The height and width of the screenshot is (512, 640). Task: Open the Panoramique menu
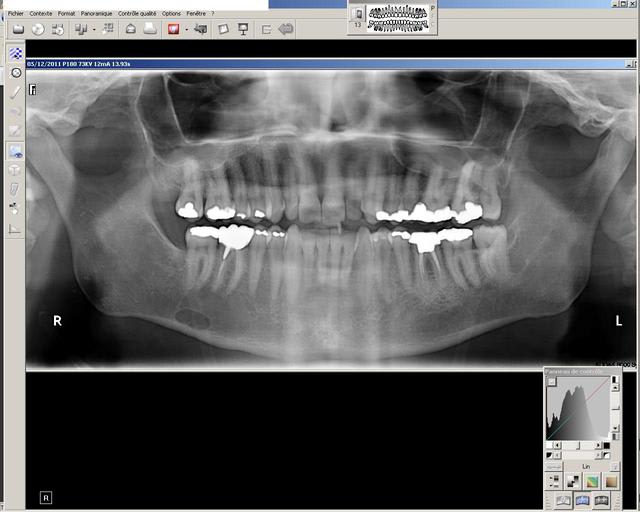[x=96, y=13]
